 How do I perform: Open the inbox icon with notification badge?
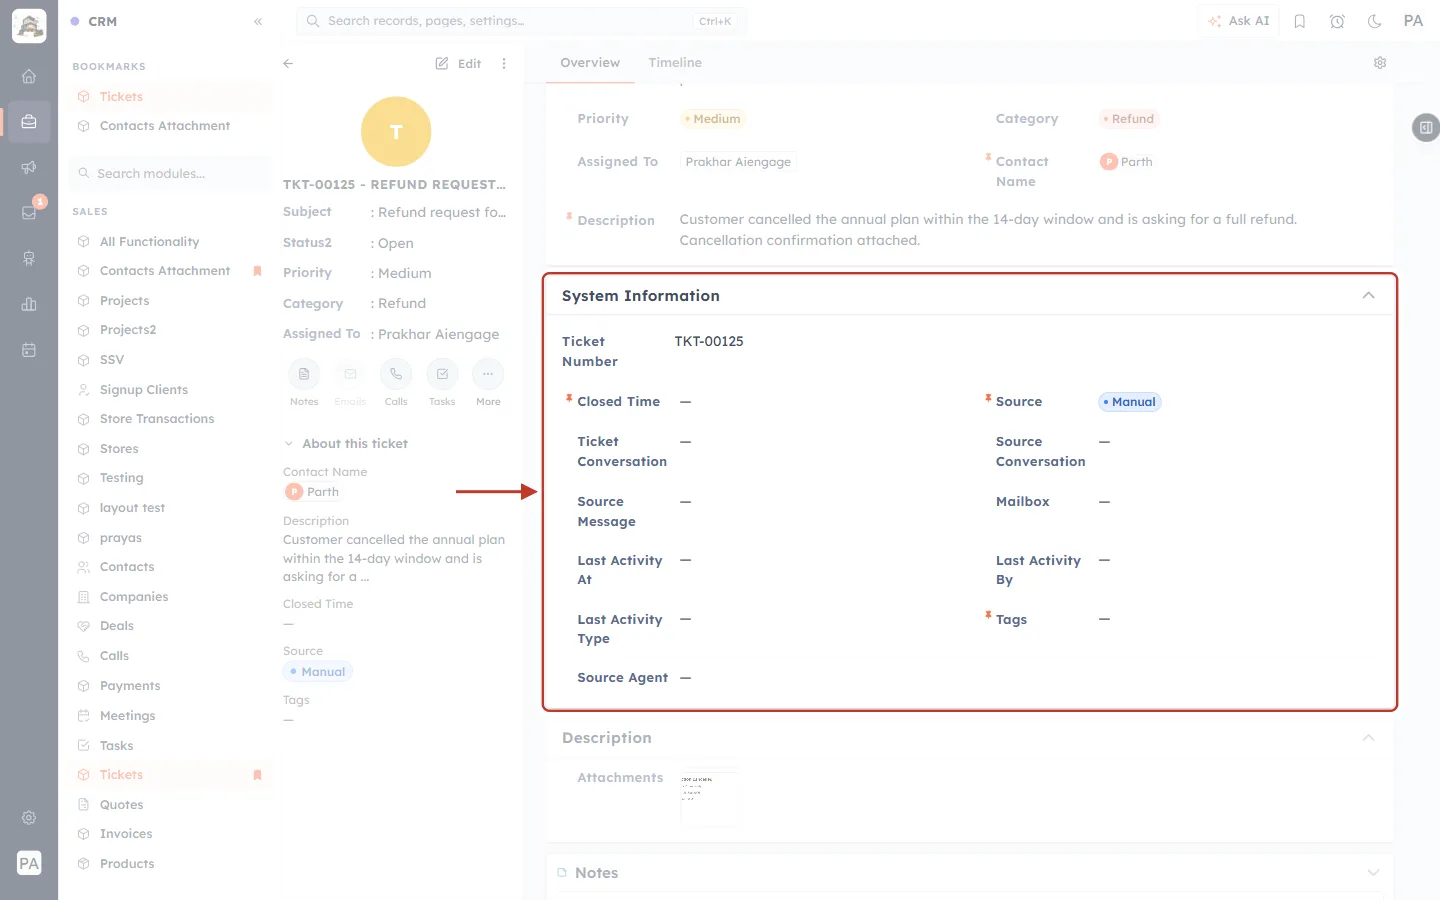(x=29, y=212)
